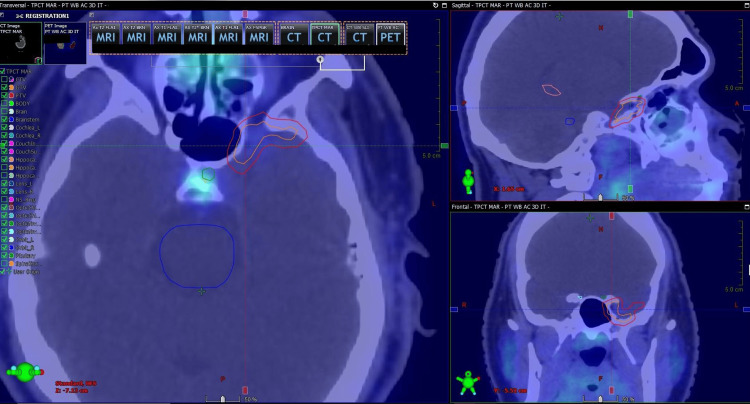
Task: Select the Lens_R structure name
Action: click(24, 192)
